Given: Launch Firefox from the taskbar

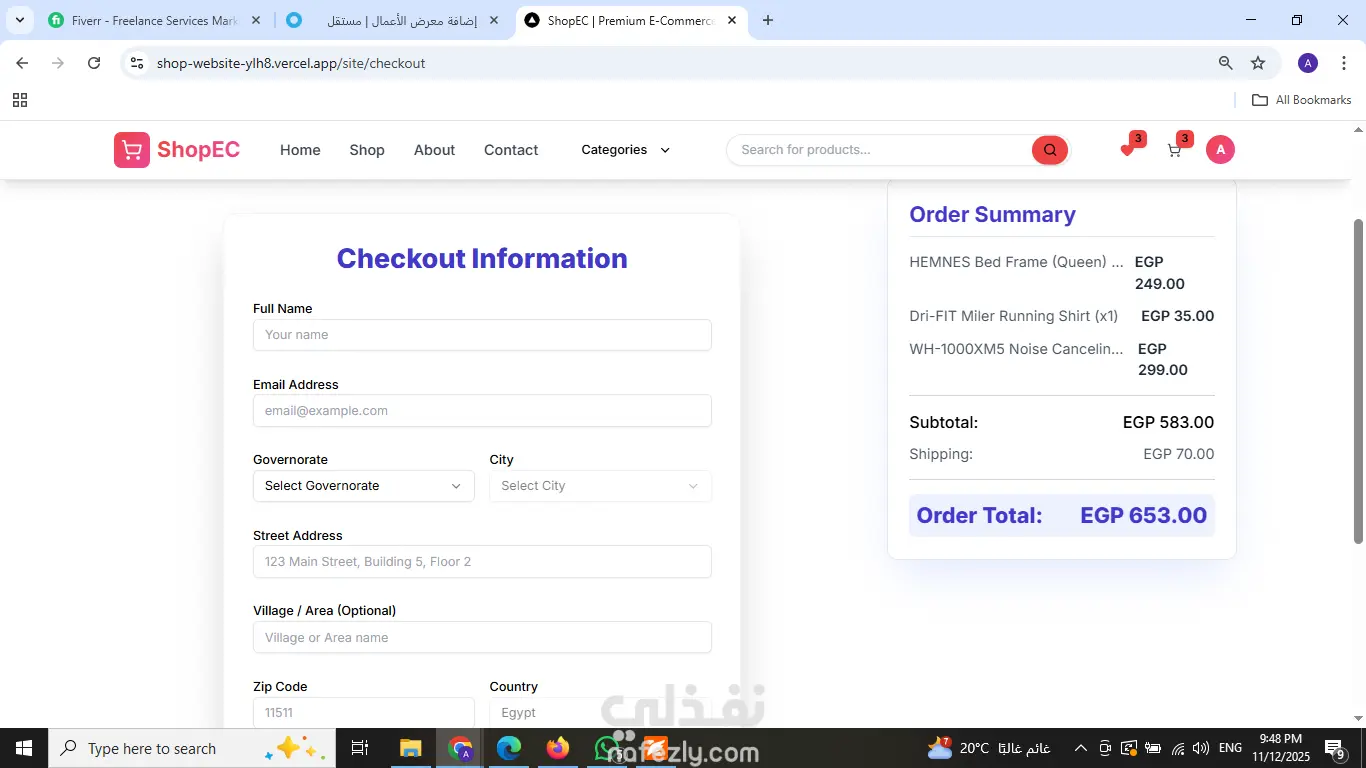Looking at the screenshot, I should (558, 748).
